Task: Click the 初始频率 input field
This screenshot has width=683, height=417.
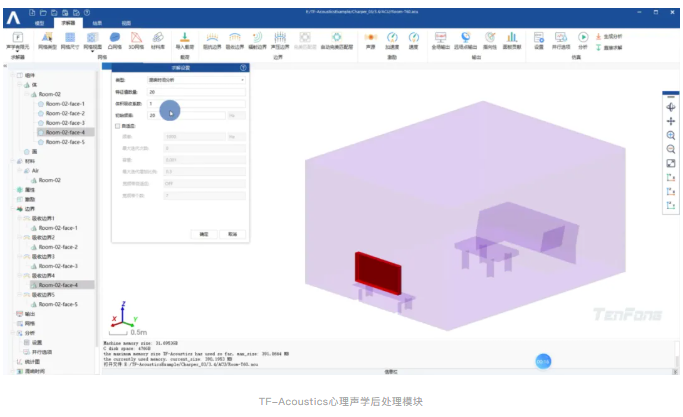Action: [x=186, y=115]
